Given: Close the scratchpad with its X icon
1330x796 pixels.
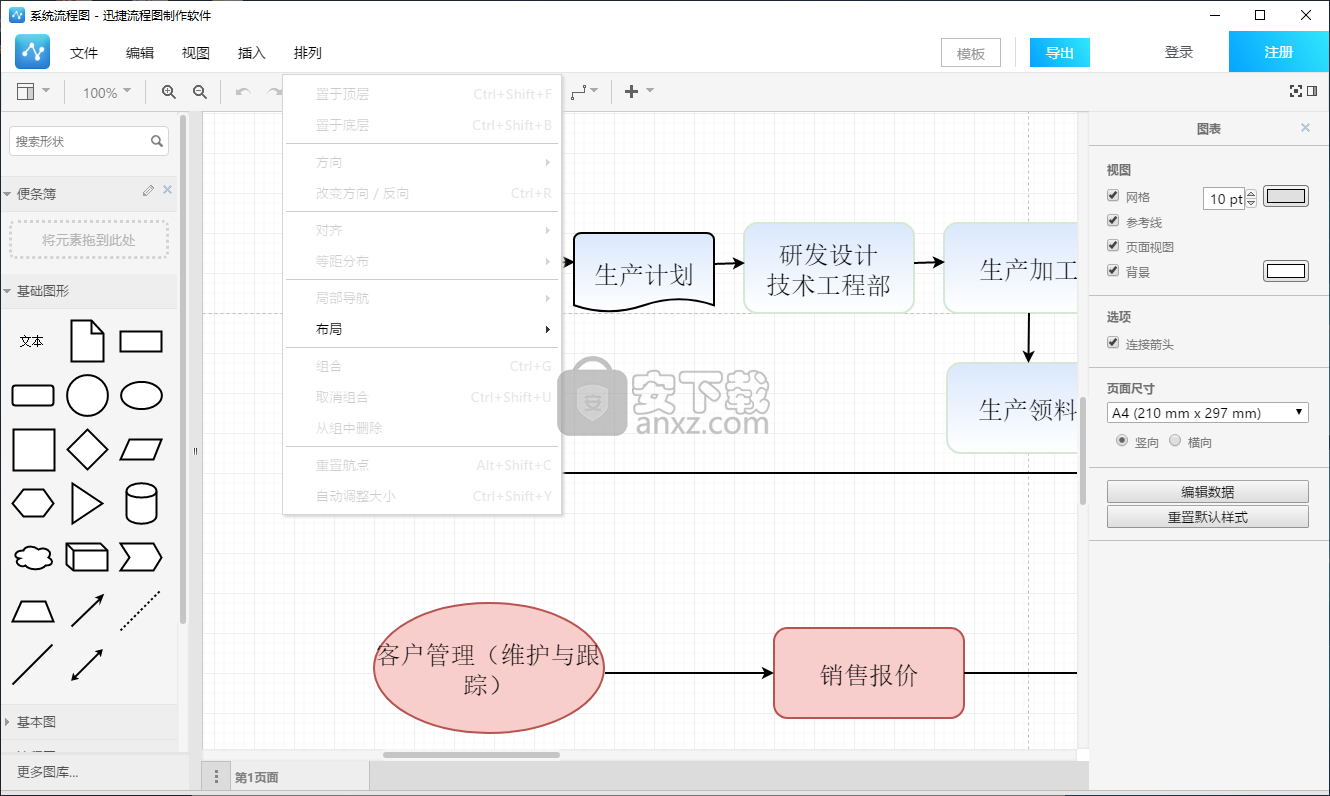Looking at the screenshot, I should tap(167, 190).
